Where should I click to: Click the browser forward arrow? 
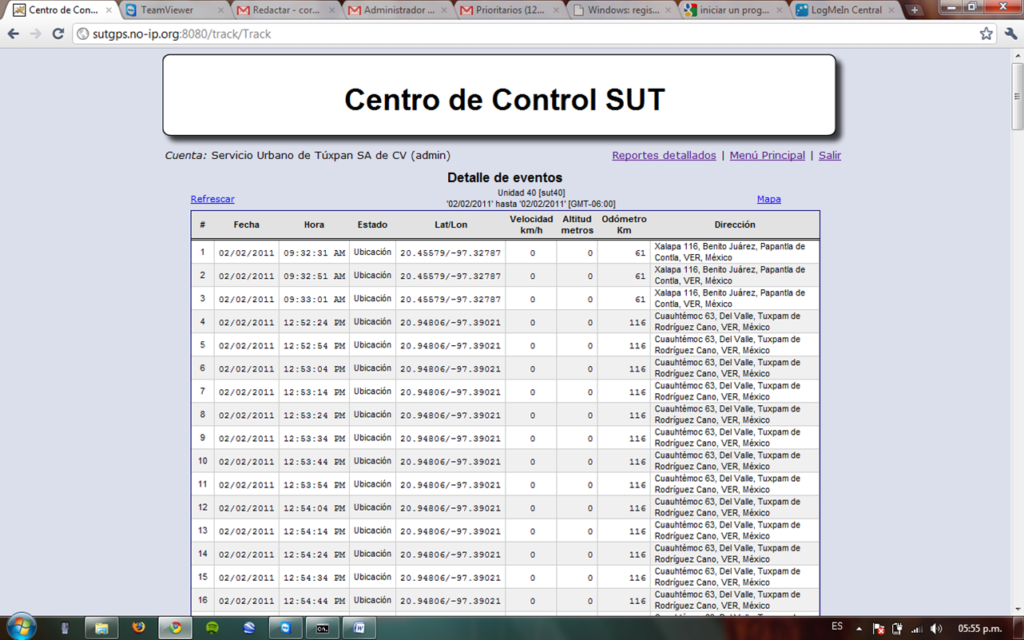click(x=35, y=34)
